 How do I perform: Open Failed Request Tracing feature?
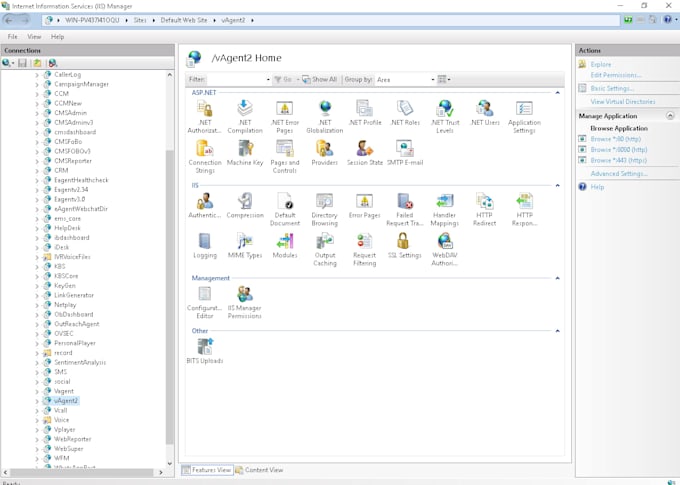click(405, 209)
